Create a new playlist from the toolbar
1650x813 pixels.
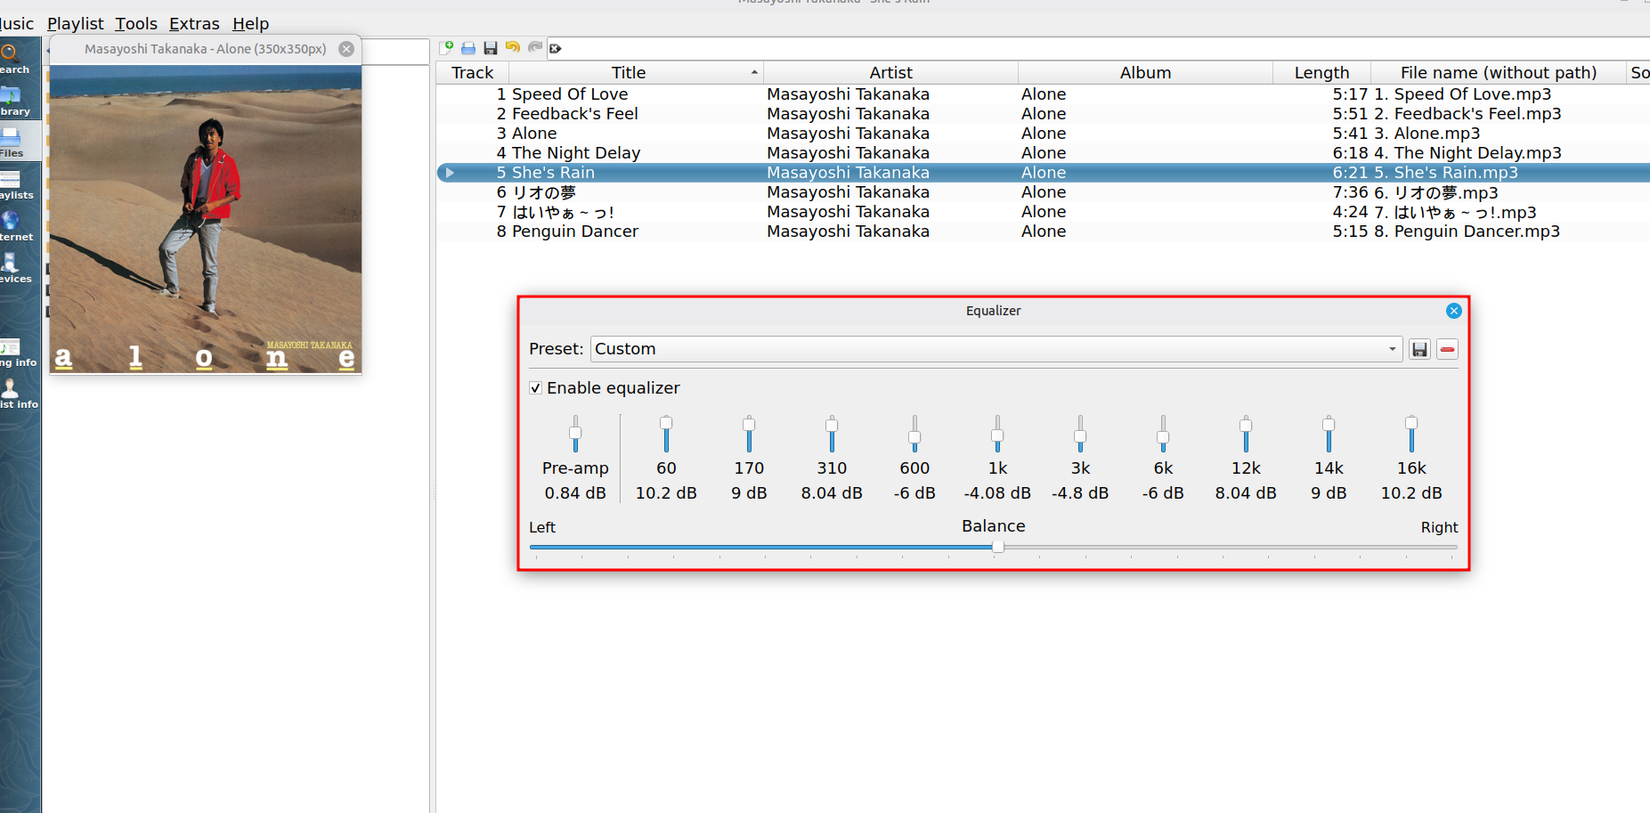pyautogui.click(x=447, y=48)
